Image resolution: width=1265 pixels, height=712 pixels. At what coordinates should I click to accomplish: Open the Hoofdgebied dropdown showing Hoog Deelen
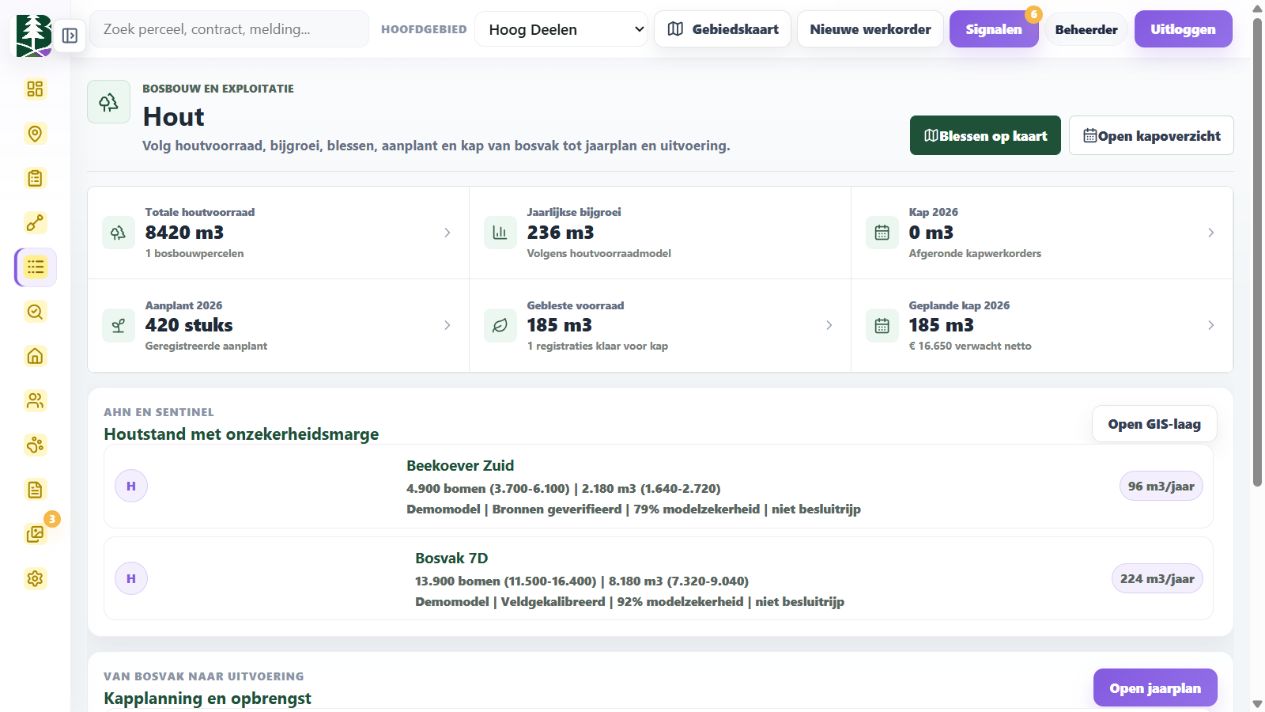[562, 30]
